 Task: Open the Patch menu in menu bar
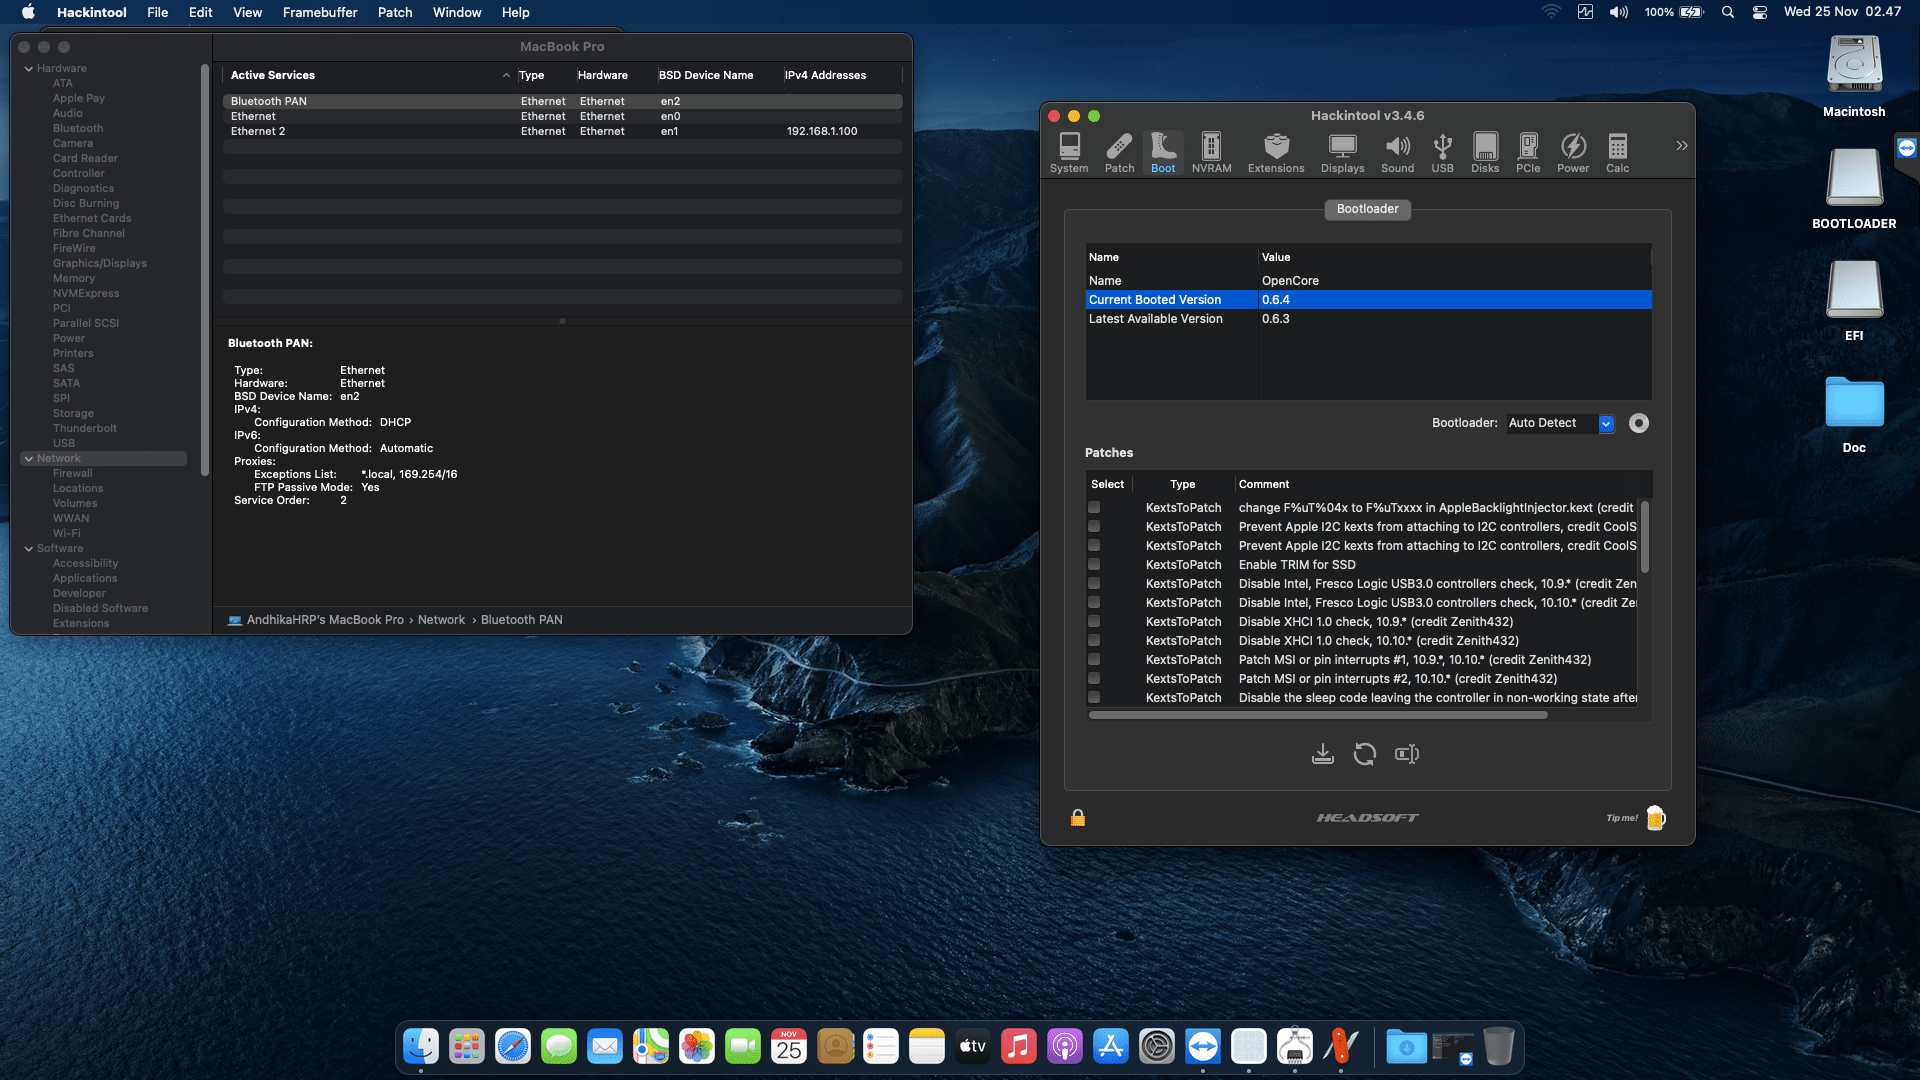(x=394, y=12)
